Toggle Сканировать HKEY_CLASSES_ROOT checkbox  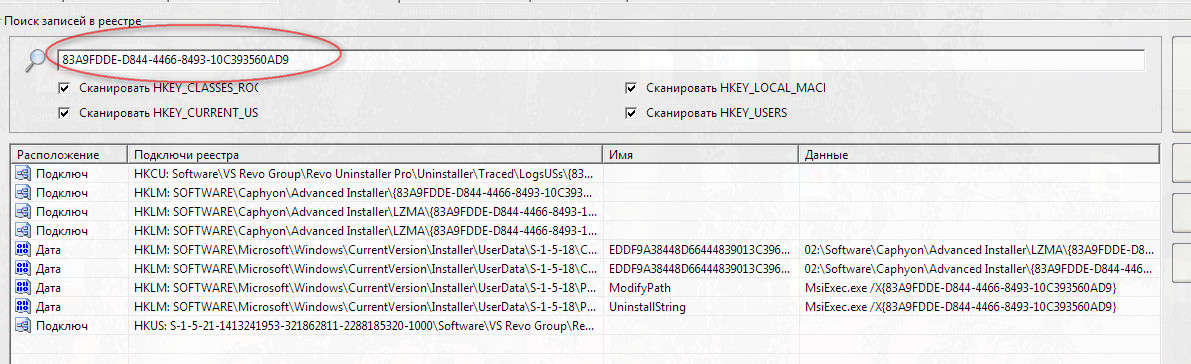pyautogui.click(x=65, y=88)
